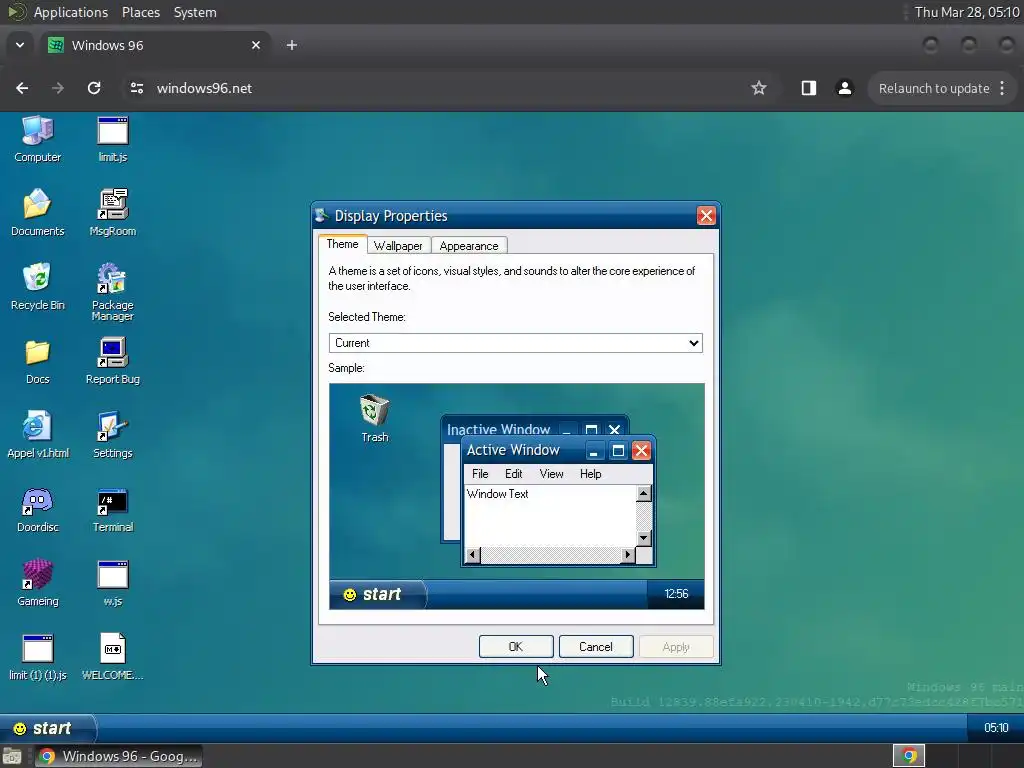This screenshot has height=768, width=1024.
Task: Toggle the browser side panel icon
Action: pos(808,88)
